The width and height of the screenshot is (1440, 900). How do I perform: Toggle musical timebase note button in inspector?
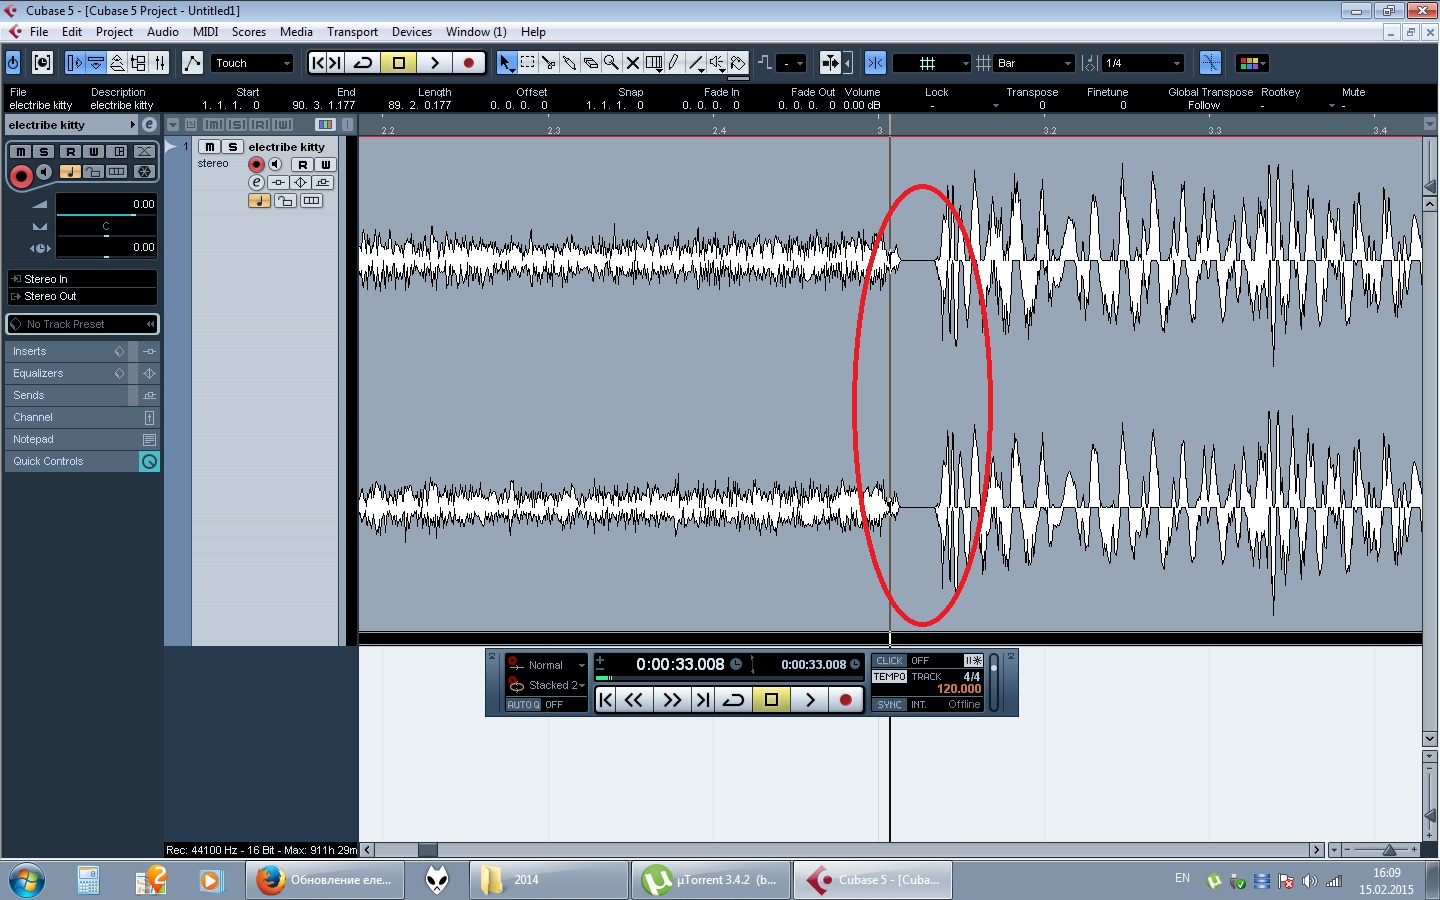tap(69, 172)
